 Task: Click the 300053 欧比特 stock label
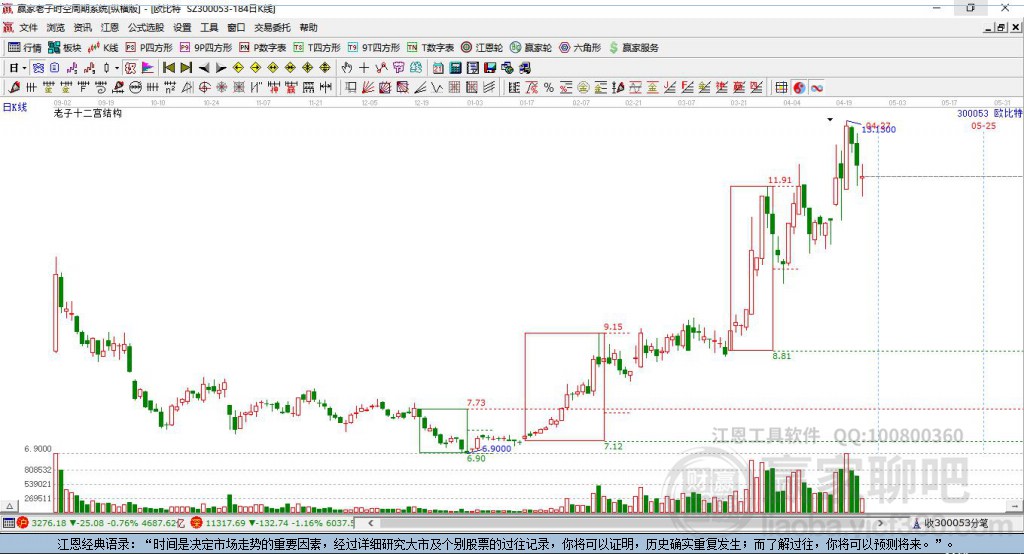[989, 114]
